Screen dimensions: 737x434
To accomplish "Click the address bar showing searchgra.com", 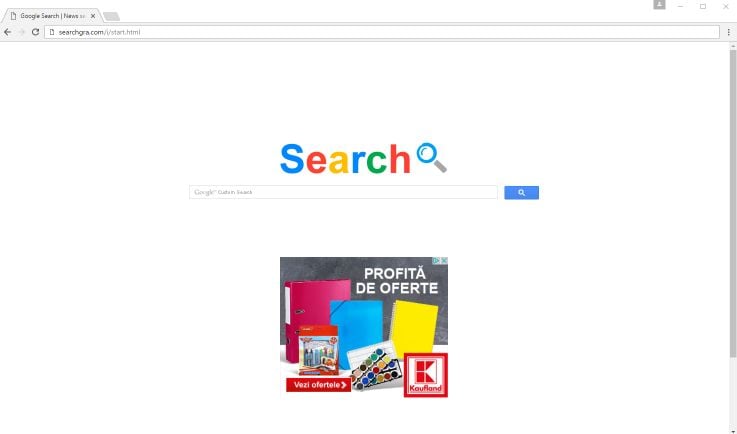I will tap(382, 32).
